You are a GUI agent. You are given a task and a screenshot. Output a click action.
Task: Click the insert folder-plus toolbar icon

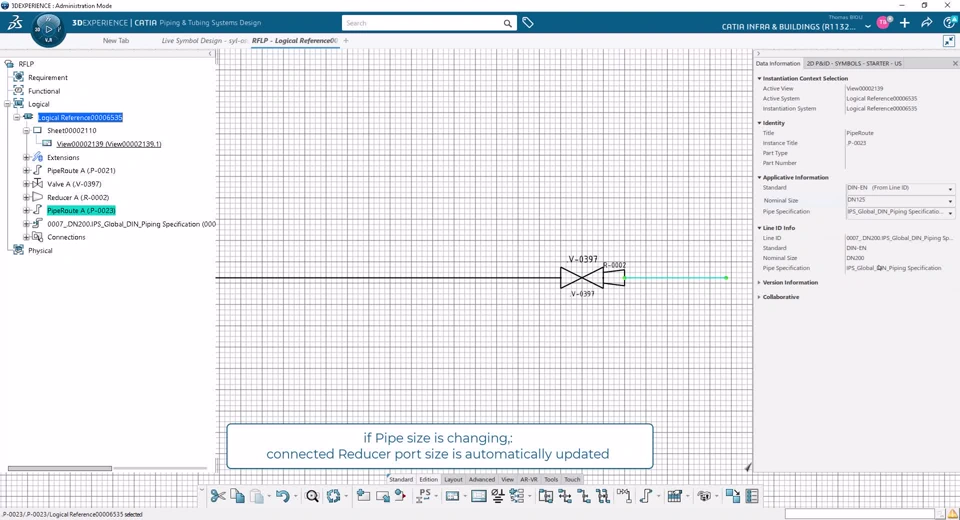(363, 496)
